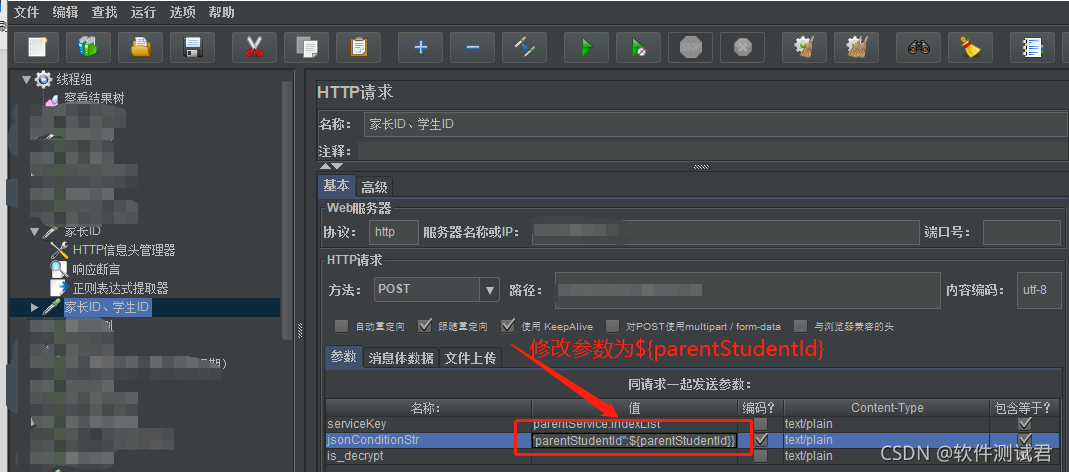The width and height of the screenshot is (1069, 472).
Task: Stop the running test
Action: coord(690,48)
